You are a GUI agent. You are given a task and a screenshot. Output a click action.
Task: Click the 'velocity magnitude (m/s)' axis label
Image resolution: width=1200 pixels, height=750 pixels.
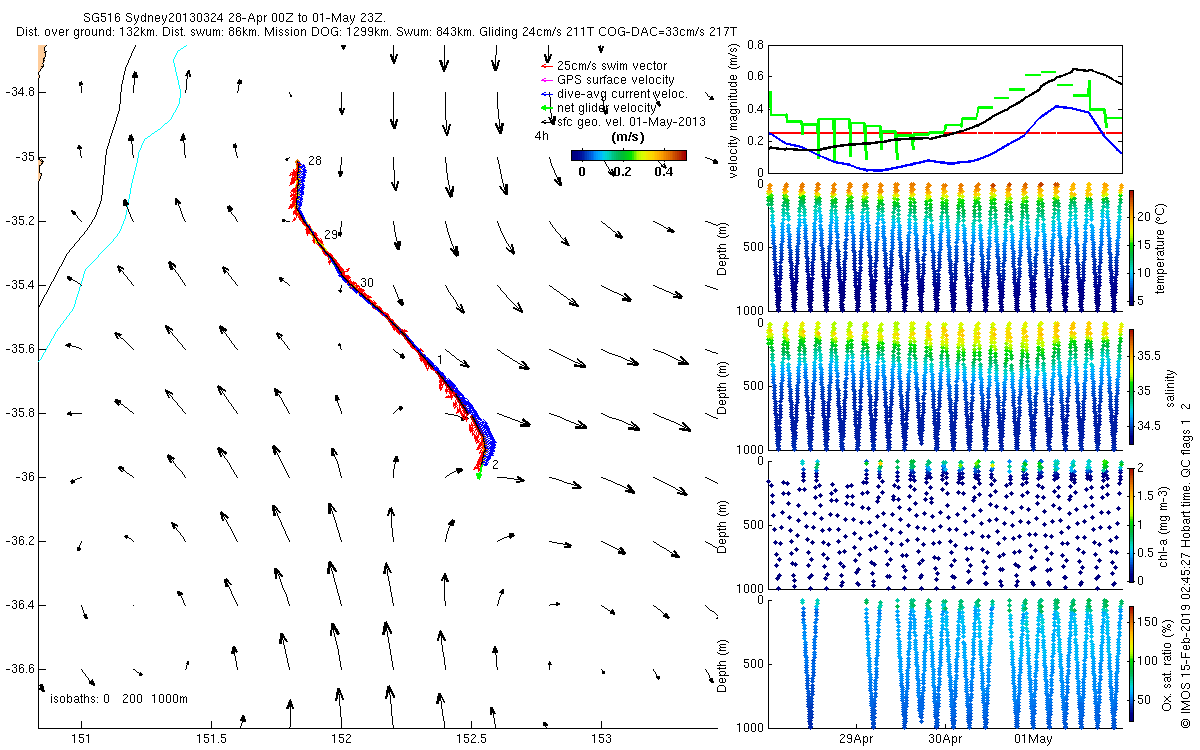click(733, 110)
